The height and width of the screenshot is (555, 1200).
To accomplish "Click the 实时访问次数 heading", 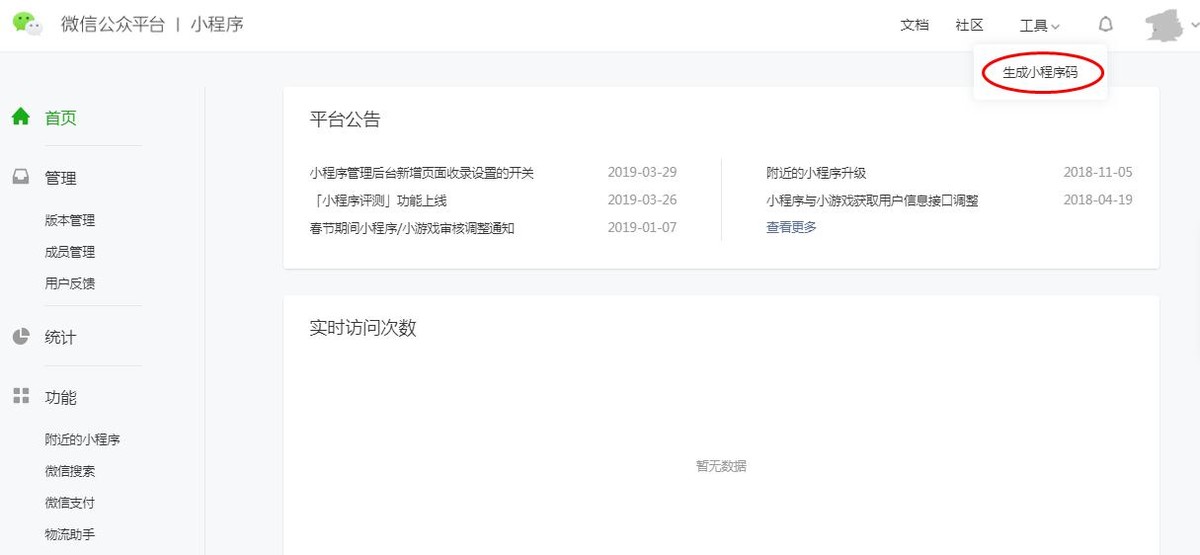I will [x=363, y=328].
